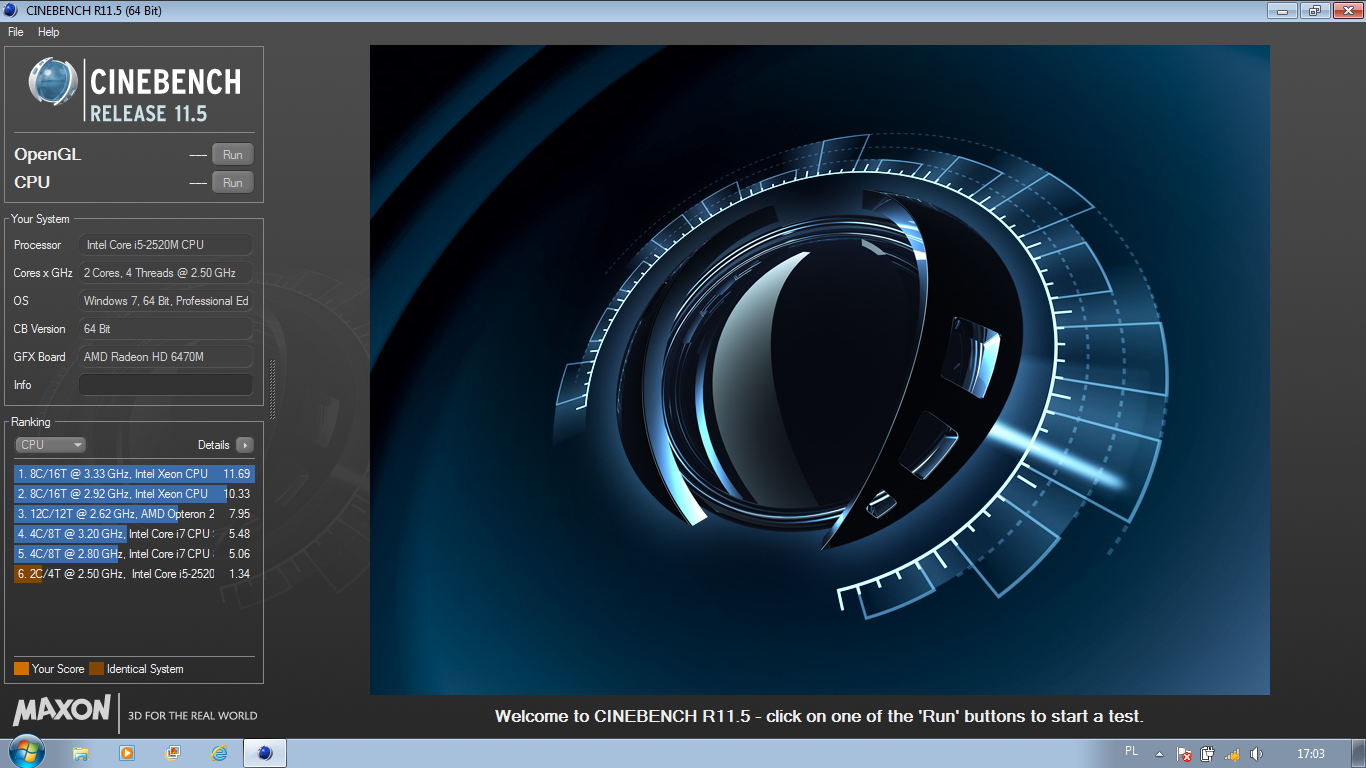The image size is (1366, 768).
Task: Run the CPU benchmark test
Action: coord(232,183)
